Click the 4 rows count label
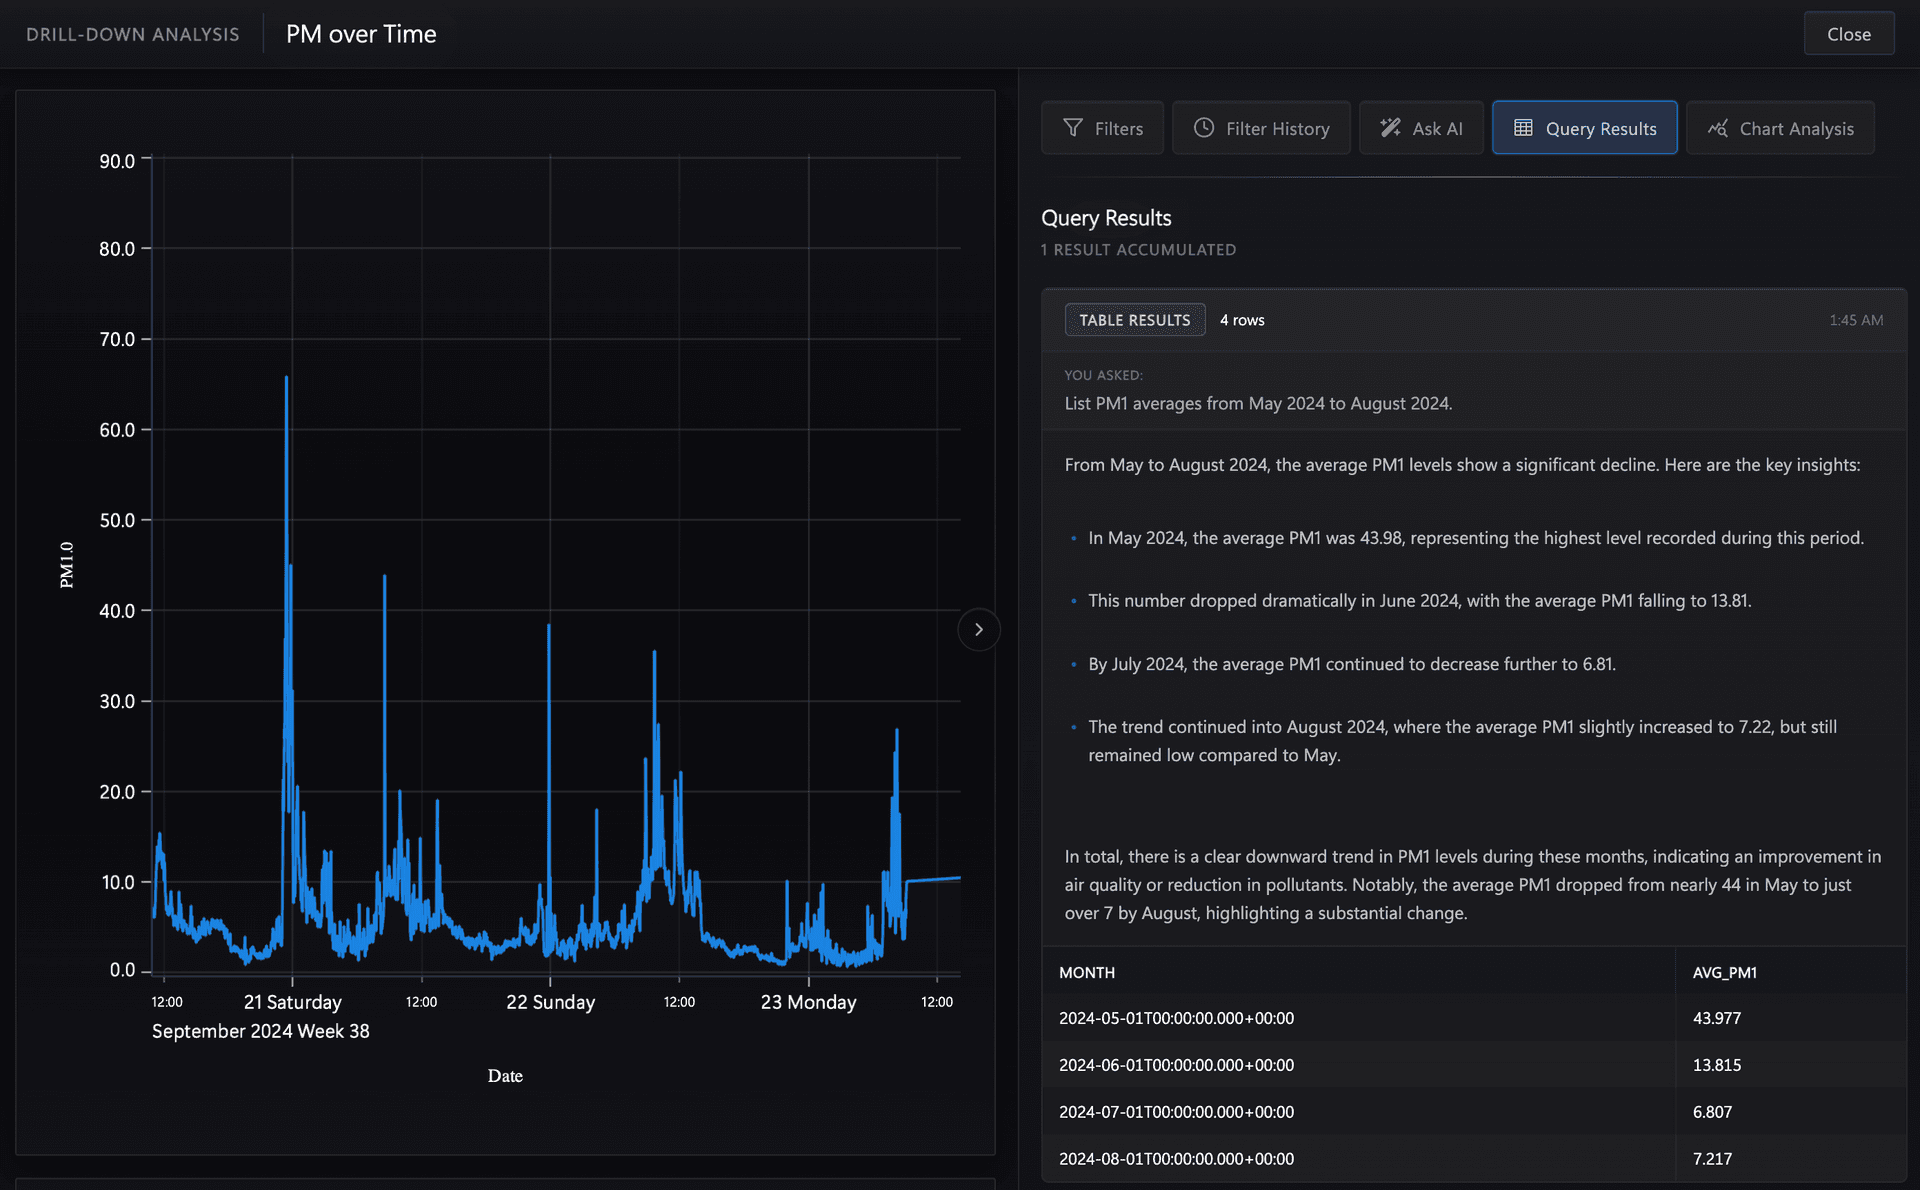Viewport: 1920px width, 1190px height. pyautogui.click(x=1242, y=320)
